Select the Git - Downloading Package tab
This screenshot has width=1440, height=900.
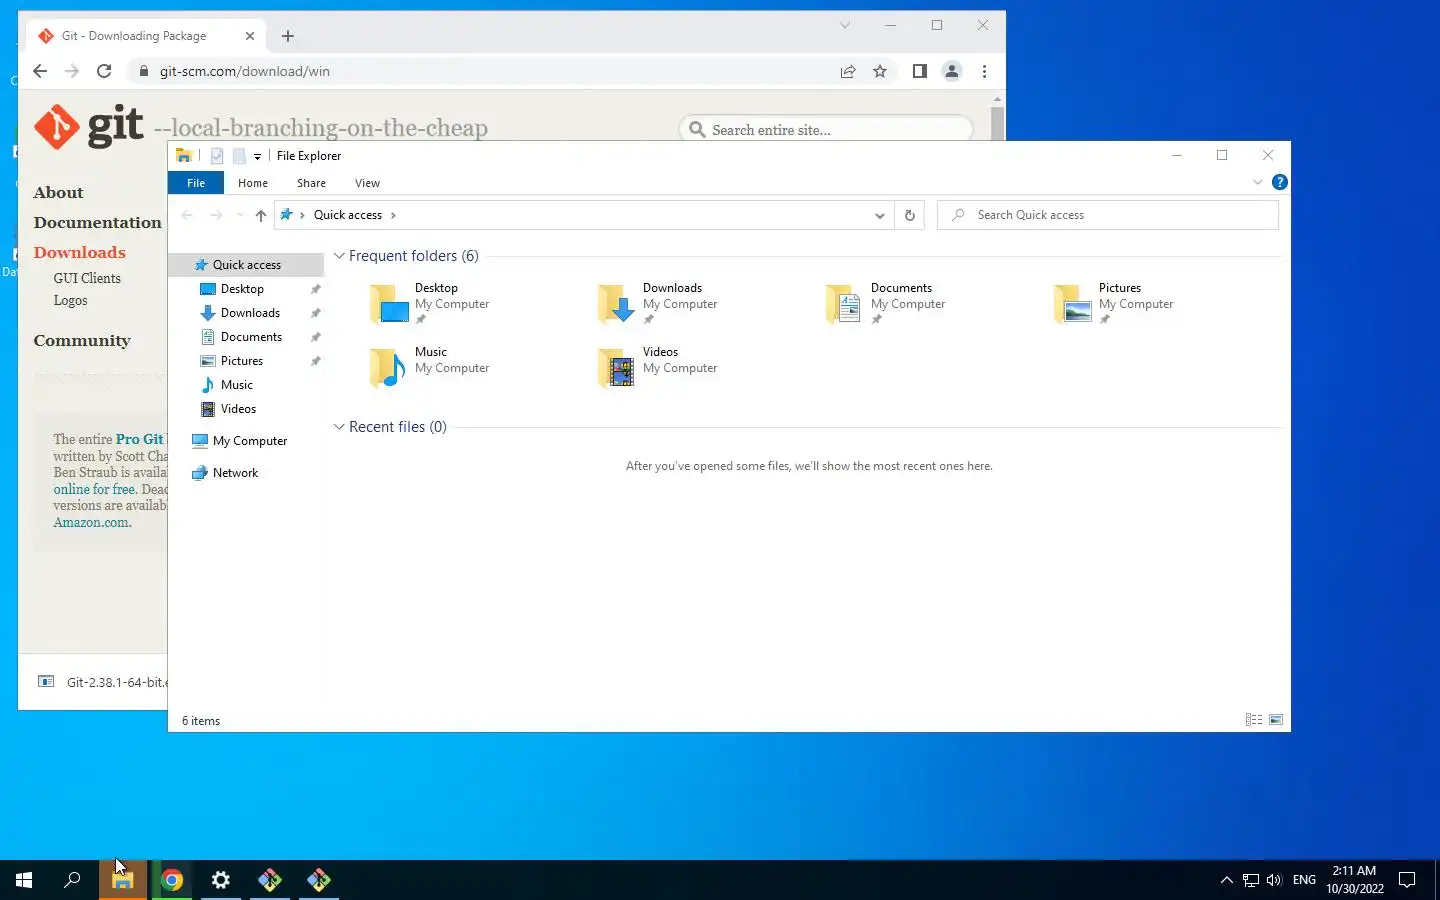point(146,36)
